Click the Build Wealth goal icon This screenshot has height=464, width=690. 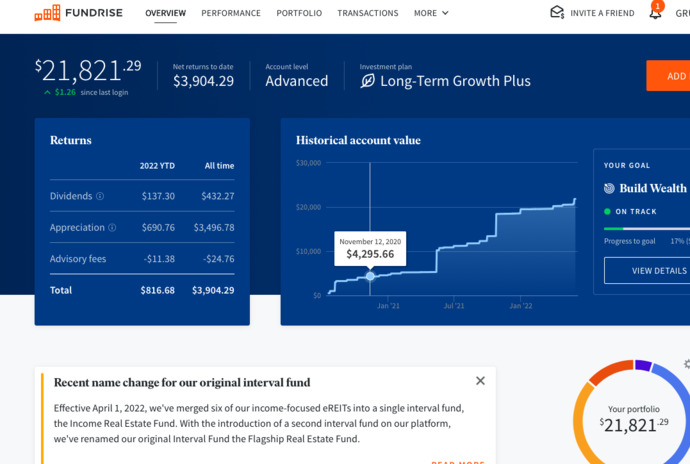609,188
